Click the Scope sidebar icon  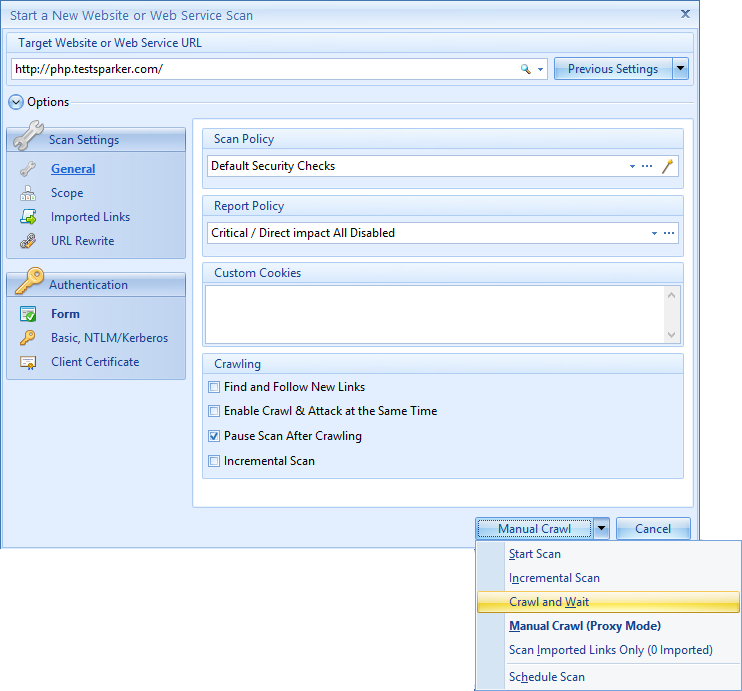click(x=28, y=193)
